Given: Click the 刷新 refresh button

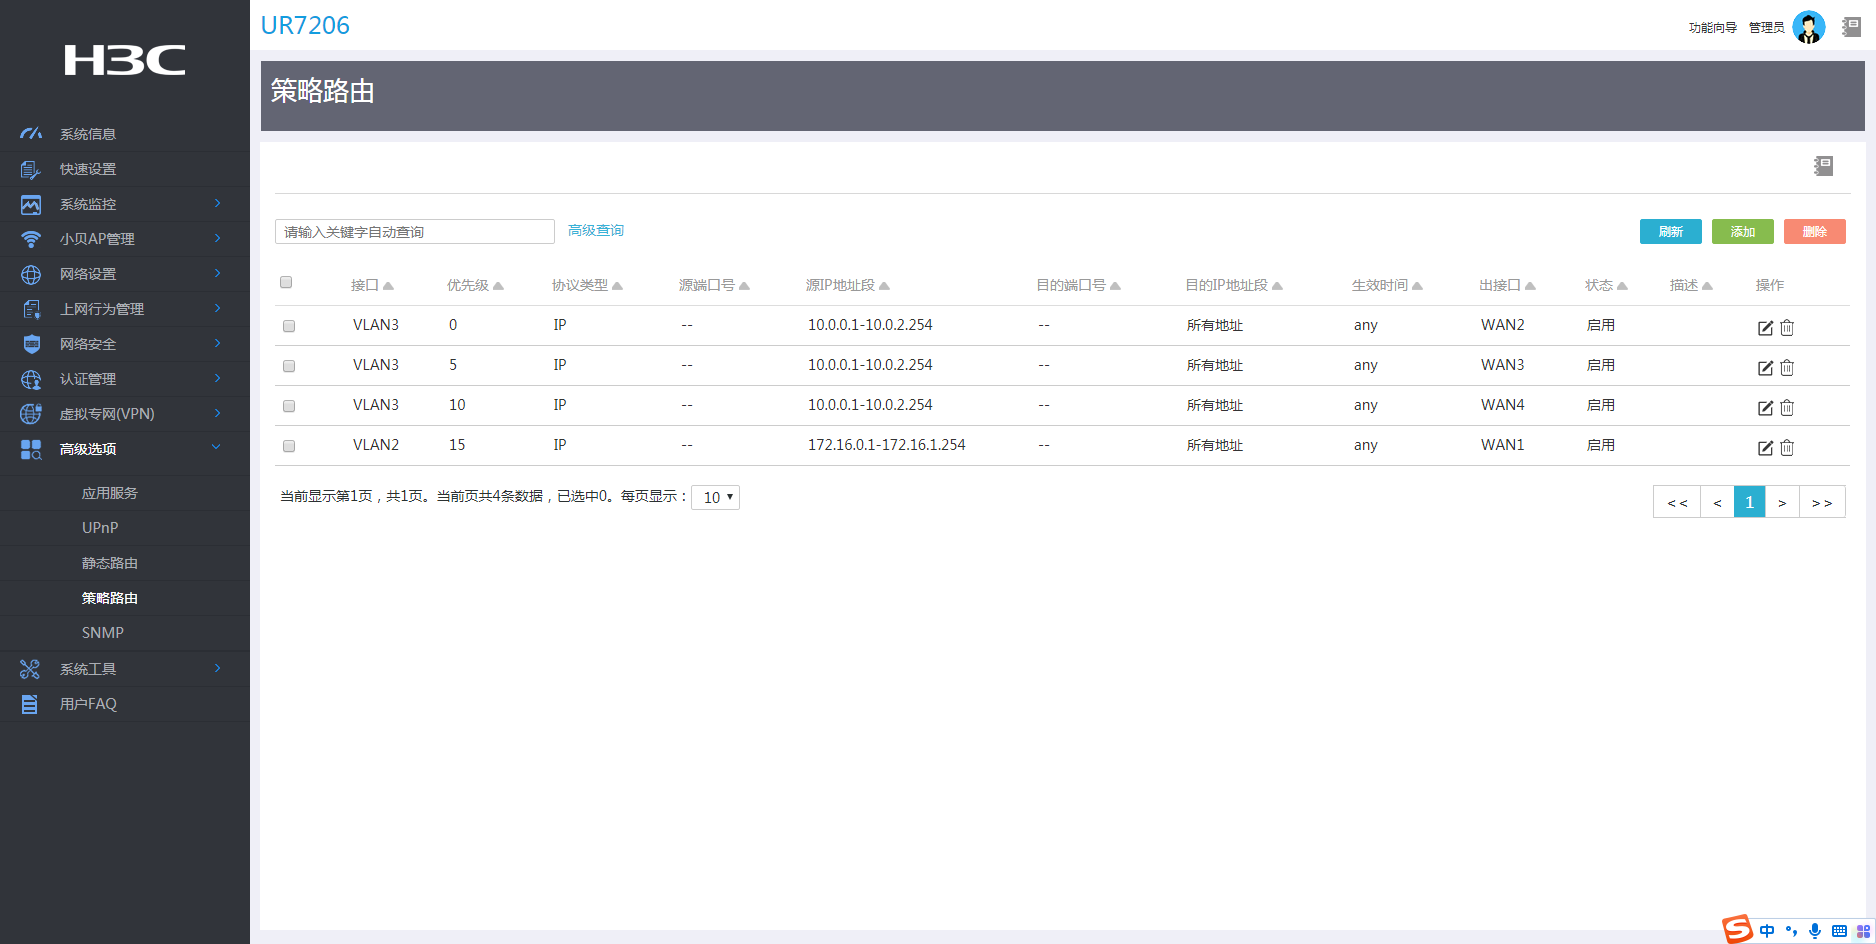Looking at the screenshot, I should [1671, 232].
